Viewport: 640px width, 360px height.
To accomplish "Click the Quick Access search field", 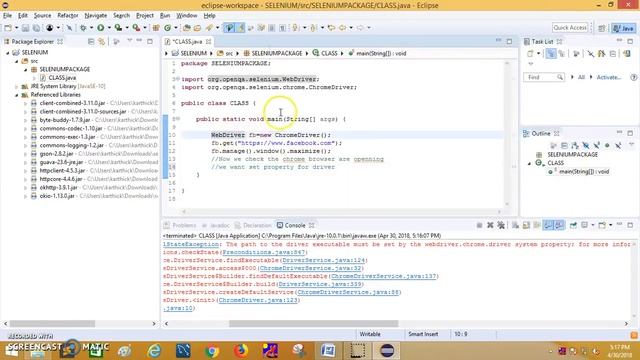I will pos(570,27).
